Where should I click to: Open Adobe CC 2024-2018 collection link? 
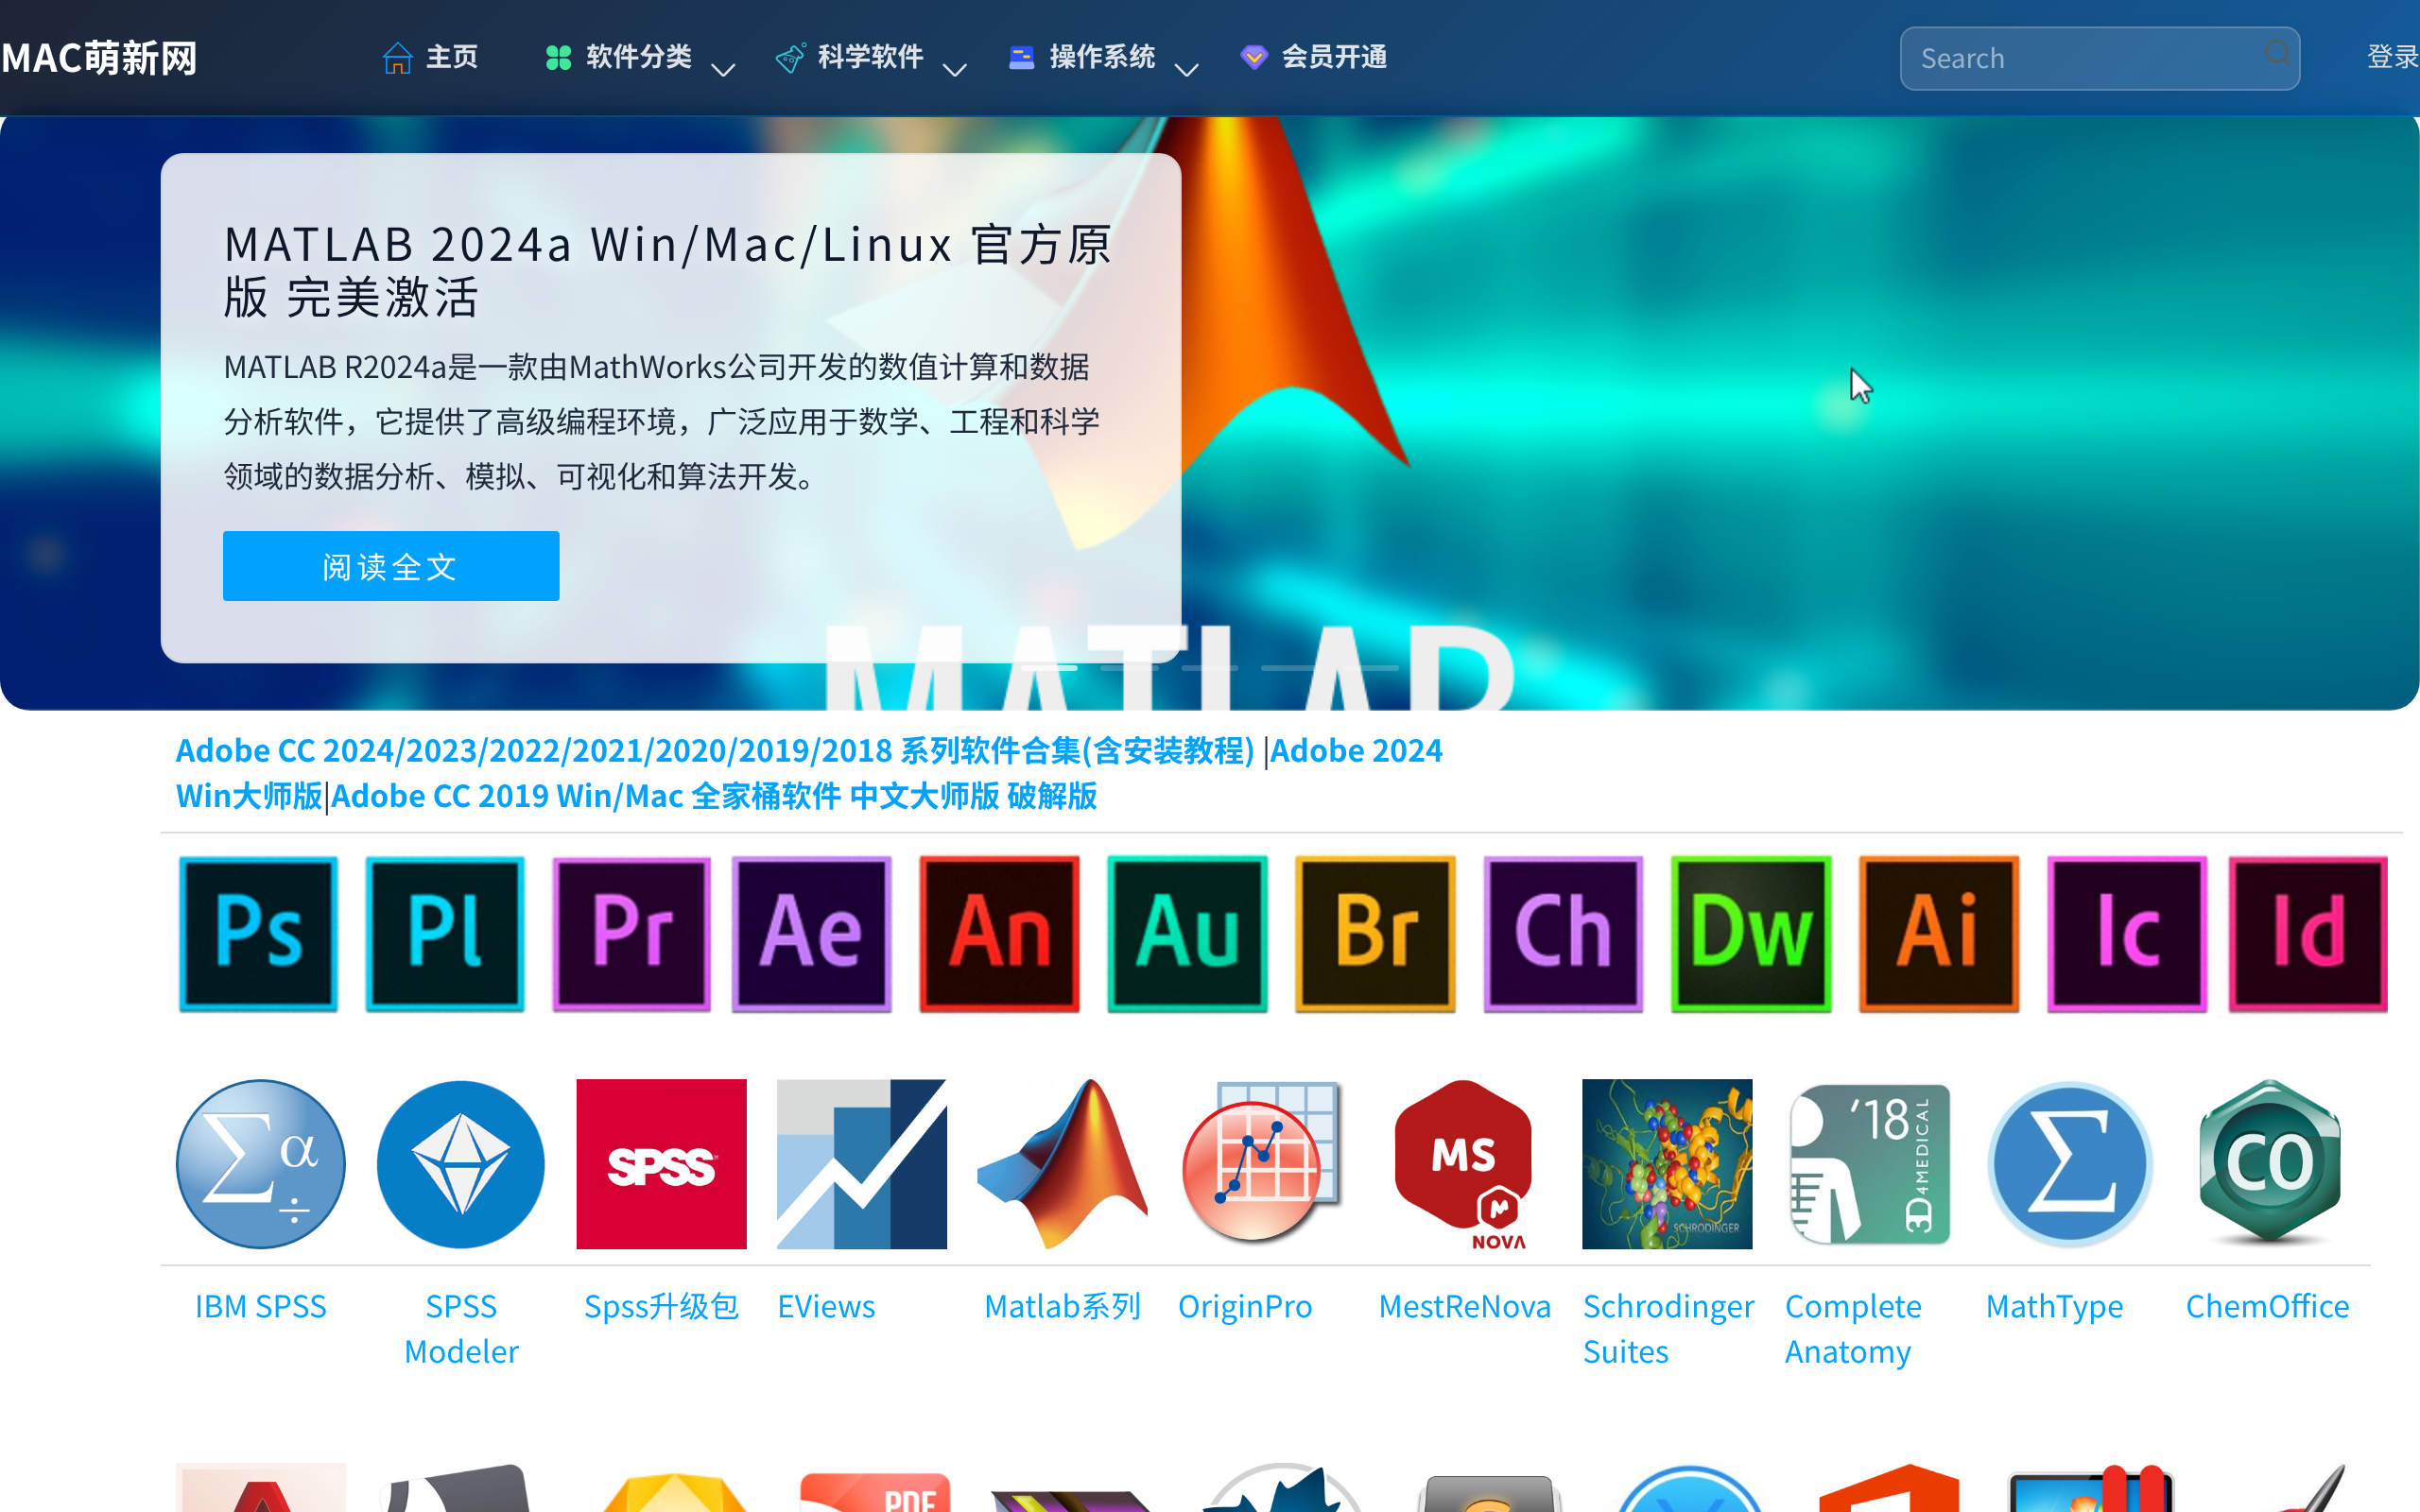click(715, 750)
